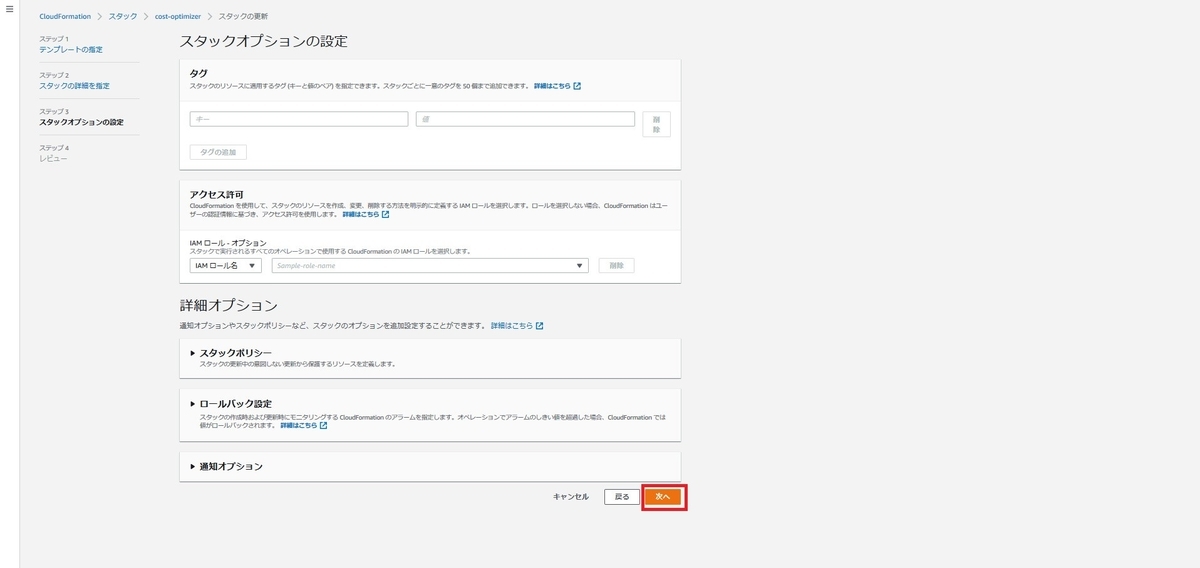This screenshot has width=1200, height=568.
Task: Select current step スタックオプションの設定
Action: (x=81, y=122)
